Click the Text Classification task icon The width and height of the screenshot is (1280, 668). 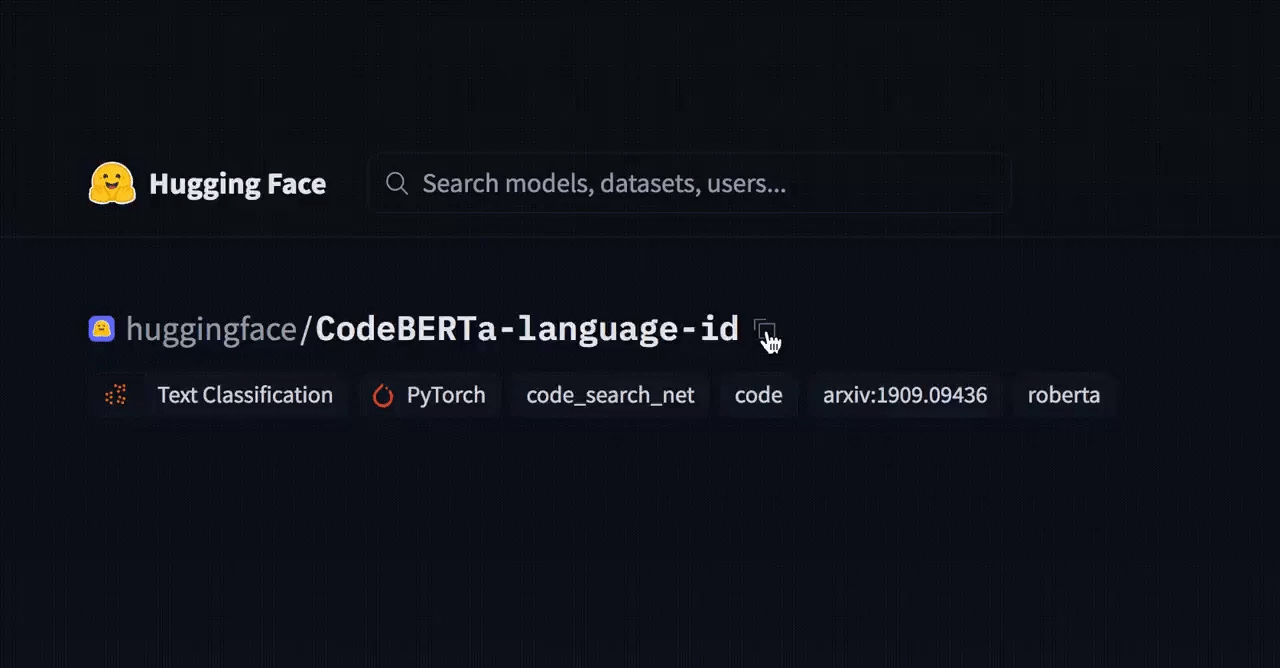pyautogui.click(x=116, y=395)
